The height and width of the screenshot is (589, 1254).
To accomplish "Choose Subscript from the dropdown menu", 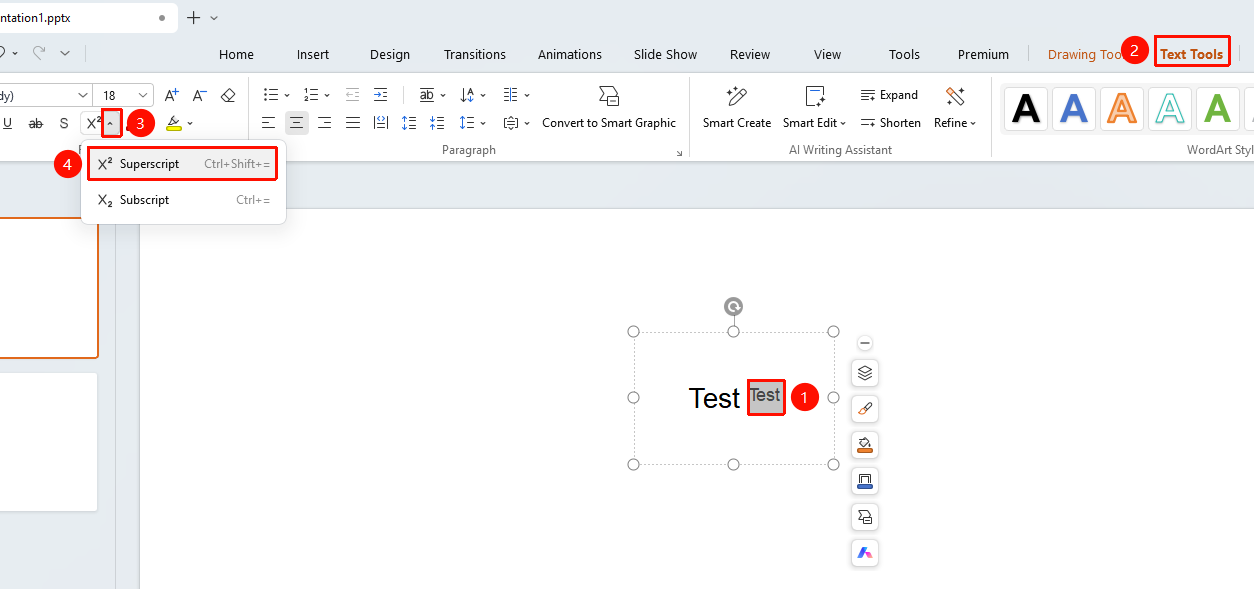I will [183, 200].
